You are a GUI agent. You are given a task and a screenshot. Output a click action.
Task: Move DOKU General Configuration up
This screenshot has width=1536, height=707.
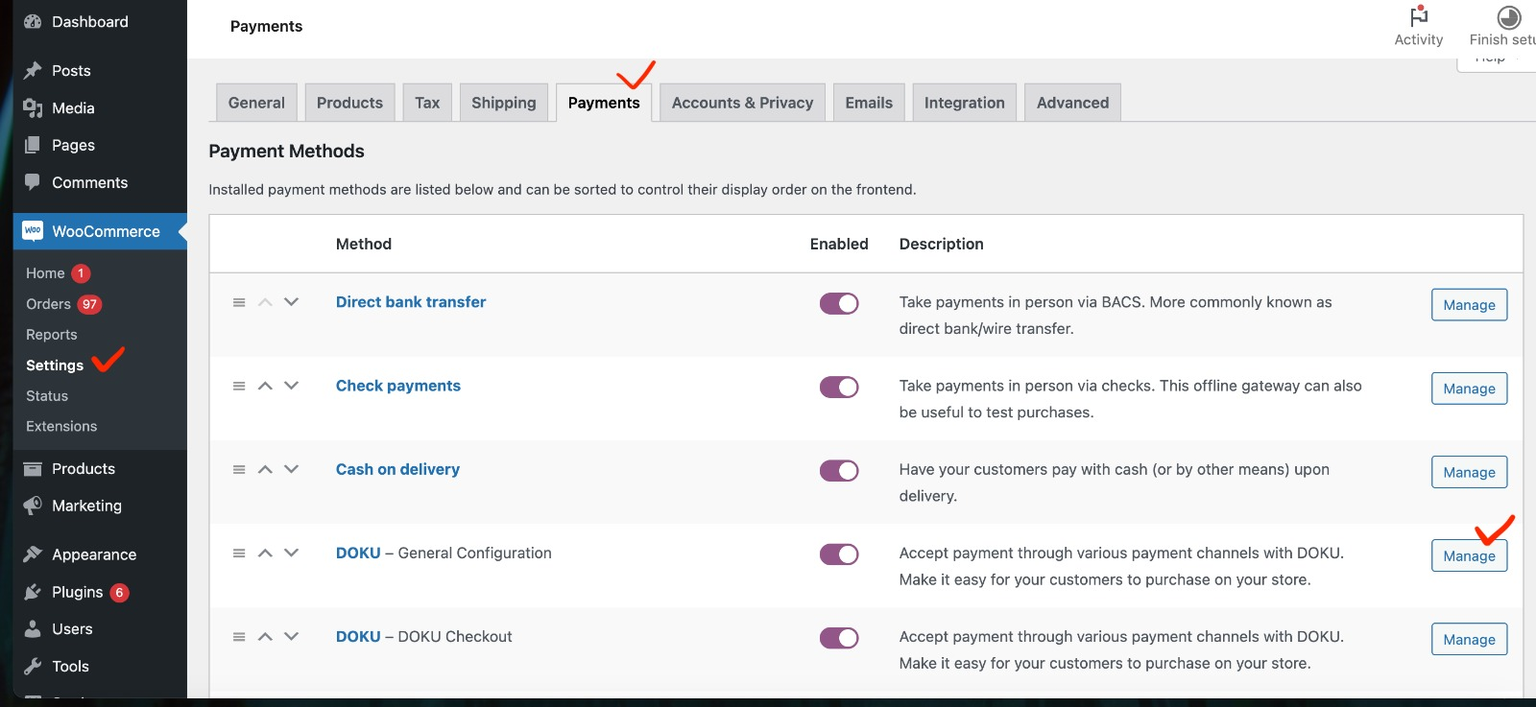click(265, 553)
